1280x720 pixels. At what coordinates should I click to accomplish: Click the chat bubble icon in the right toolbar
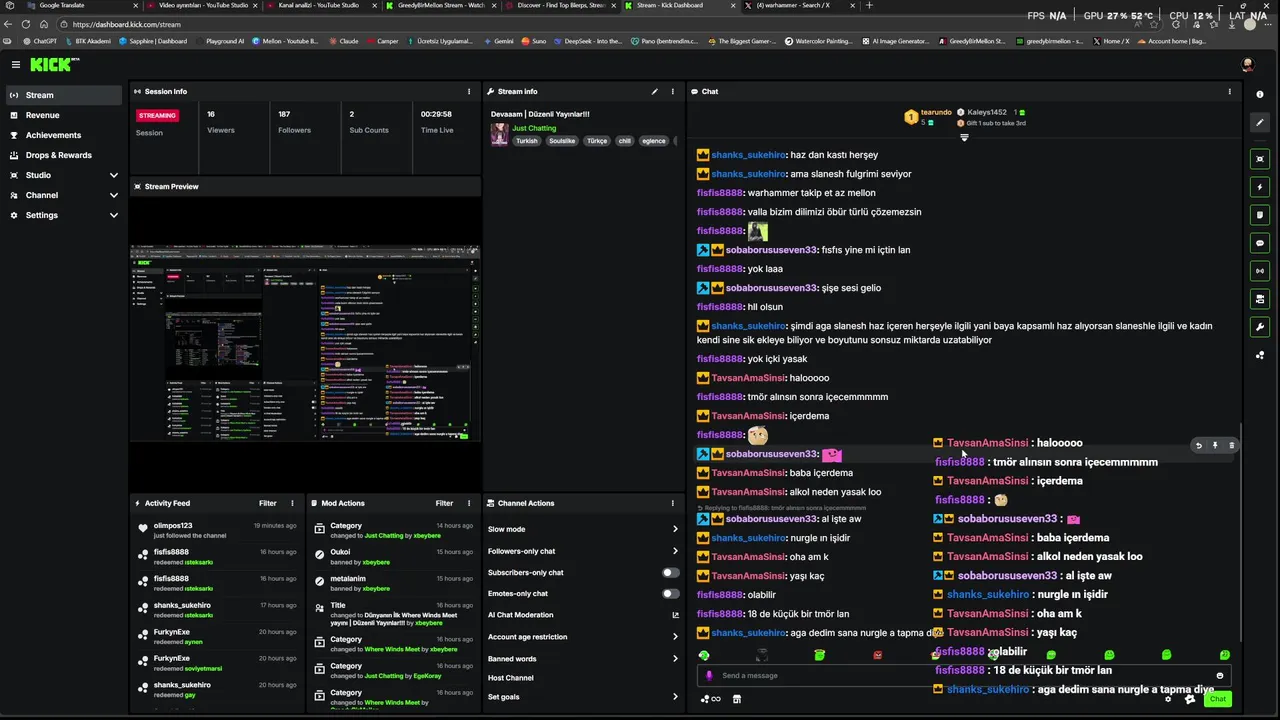click(1260, 242)
